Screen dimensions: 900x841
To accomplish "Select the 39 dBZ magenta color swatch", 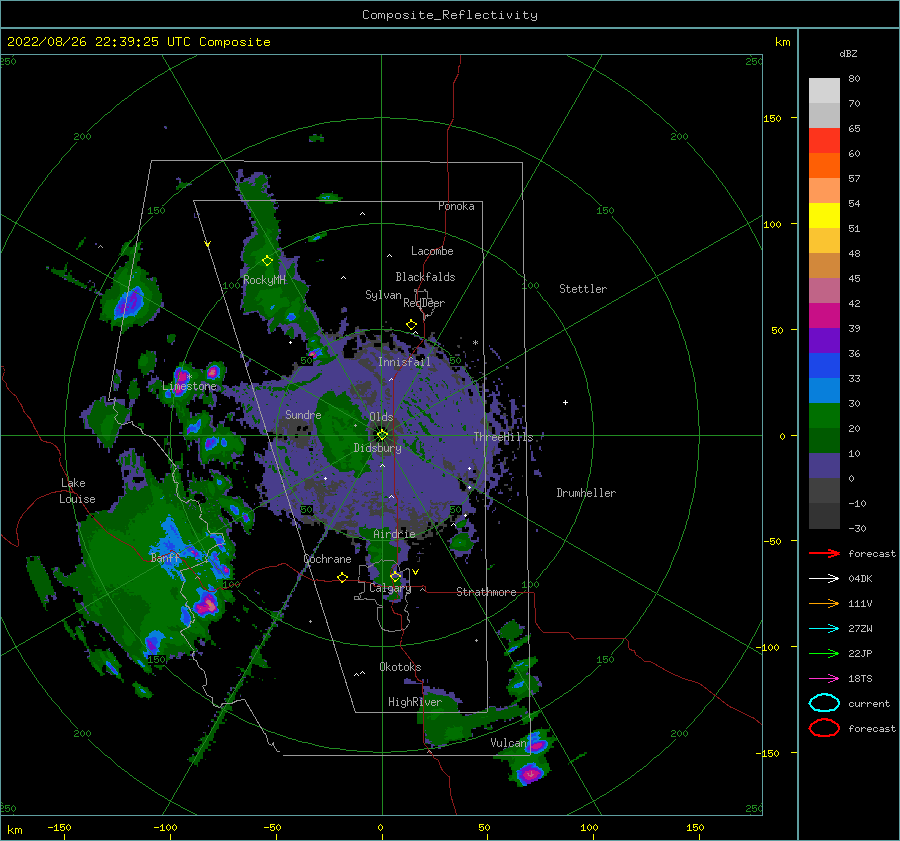I will 824,315.
